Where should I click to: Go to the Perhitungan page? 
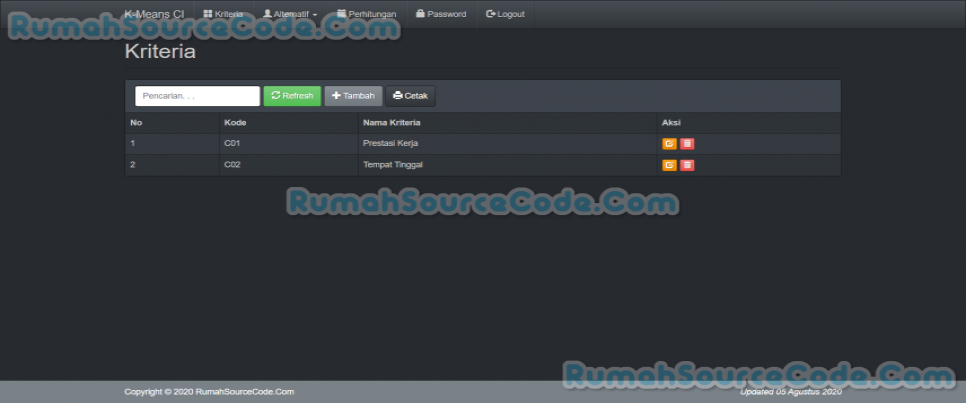click(367, 14)
